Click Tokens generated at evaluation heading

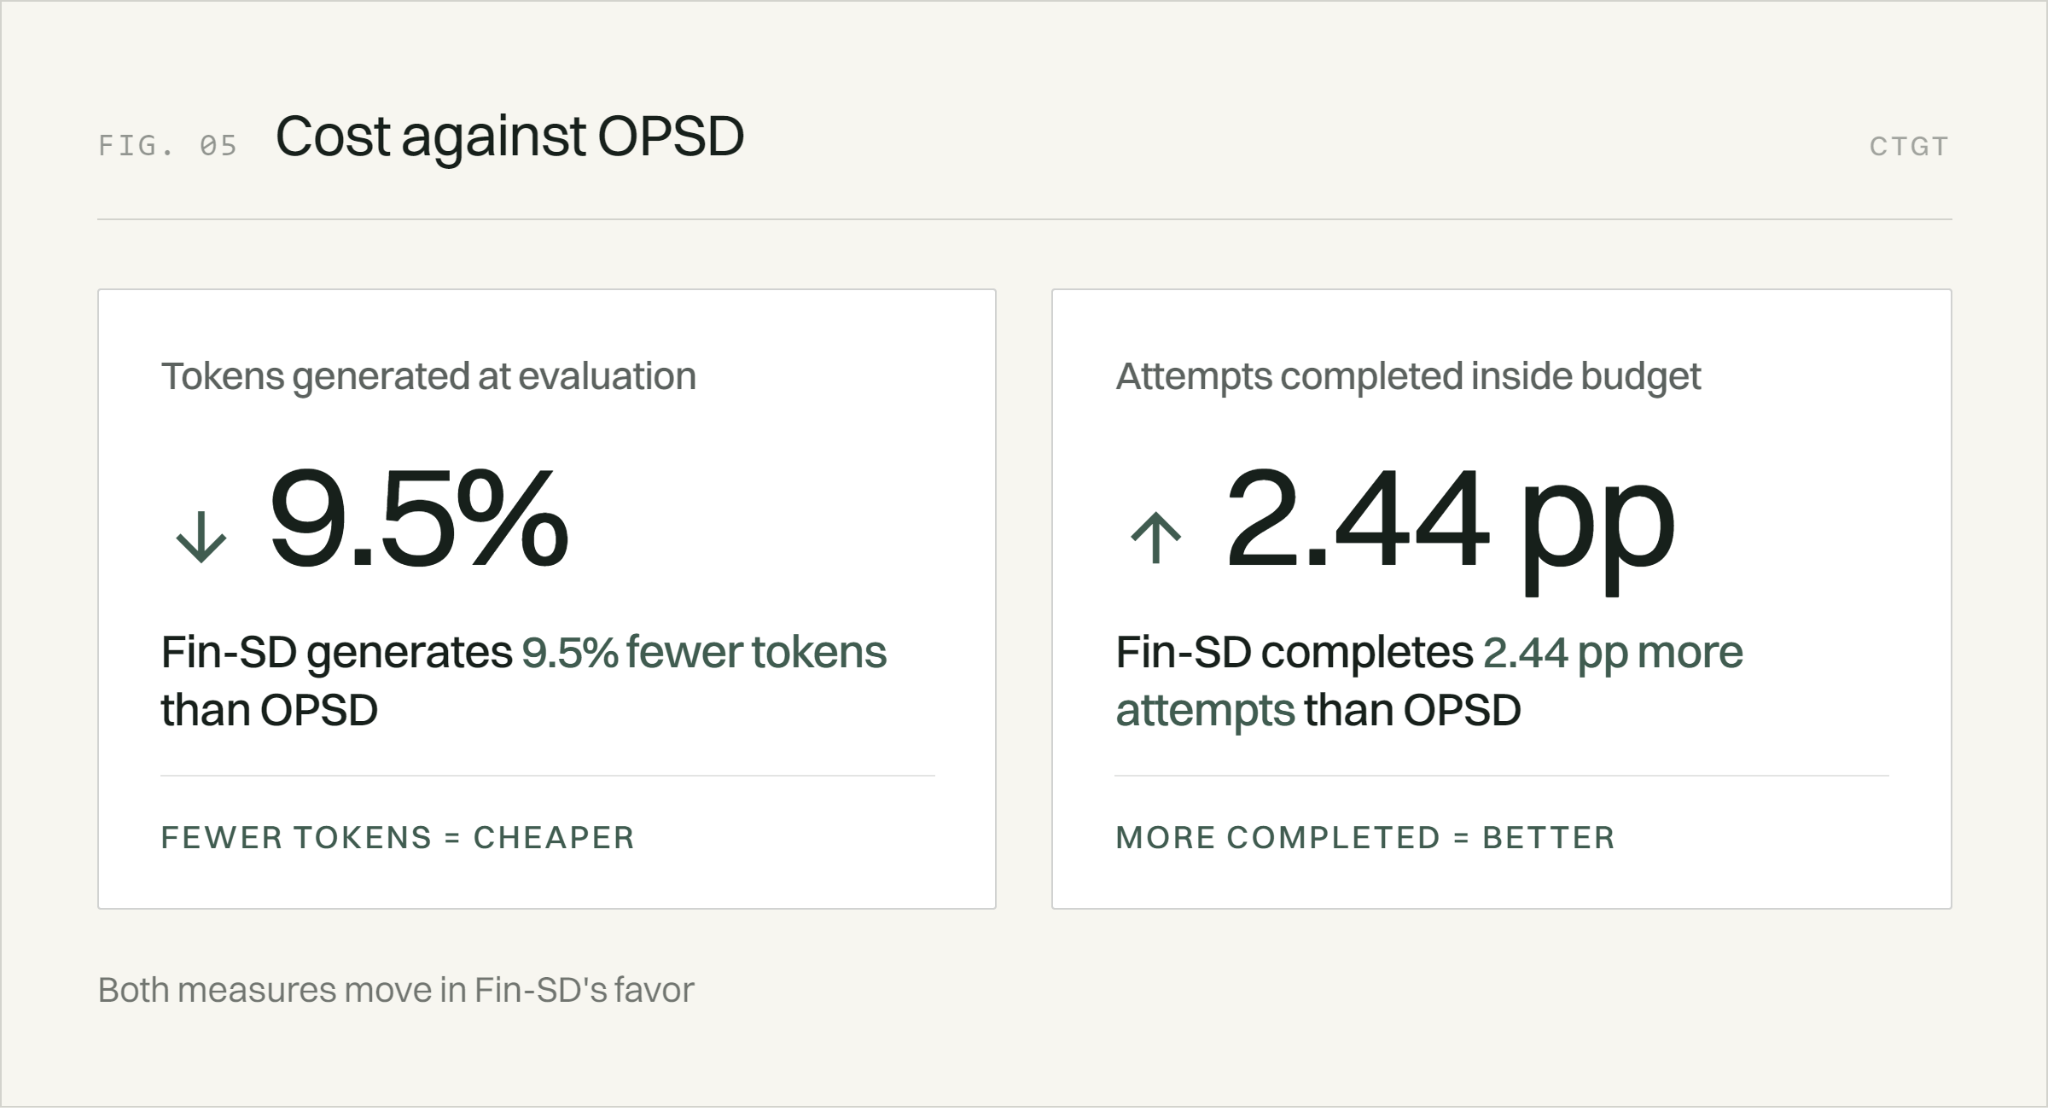pyautogui.click(x=429, y=377)
